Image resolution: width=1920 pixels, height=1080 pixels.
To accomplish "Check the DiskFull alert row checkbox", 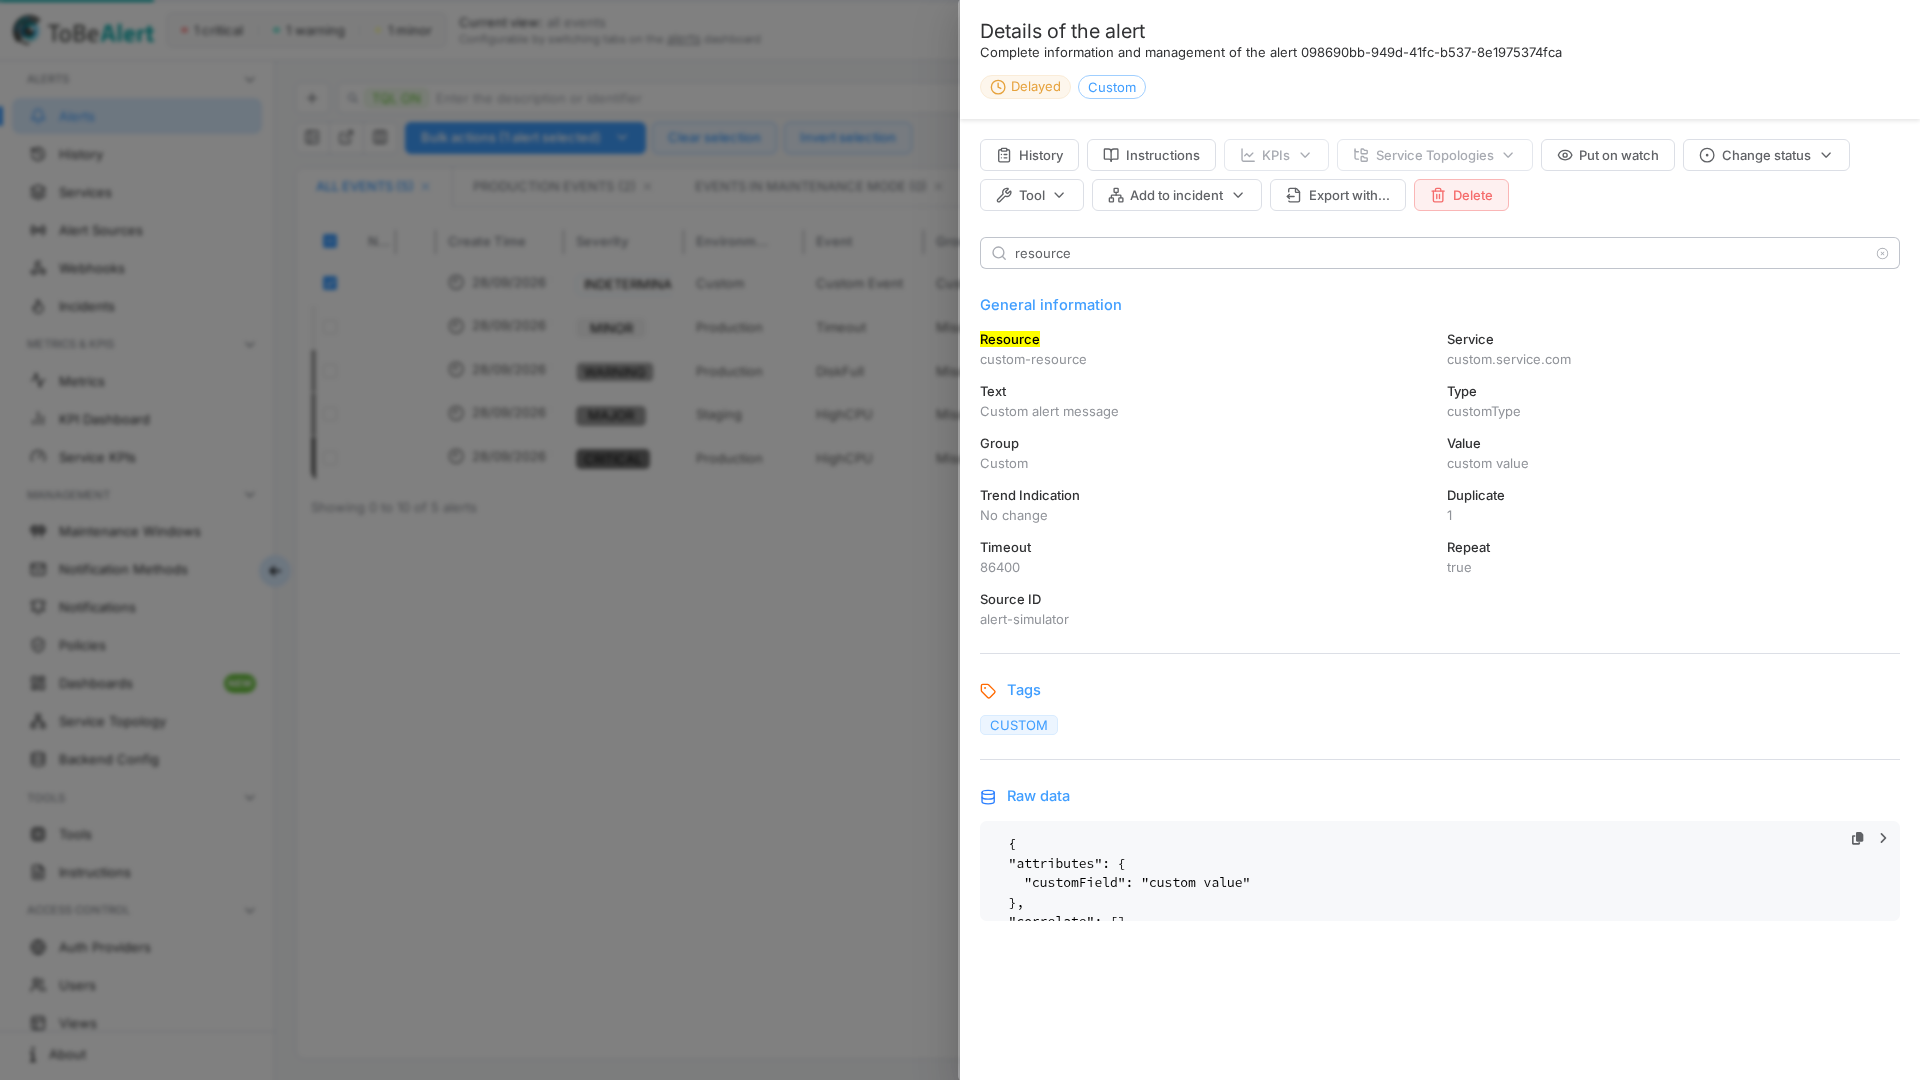I will (330, 371).
